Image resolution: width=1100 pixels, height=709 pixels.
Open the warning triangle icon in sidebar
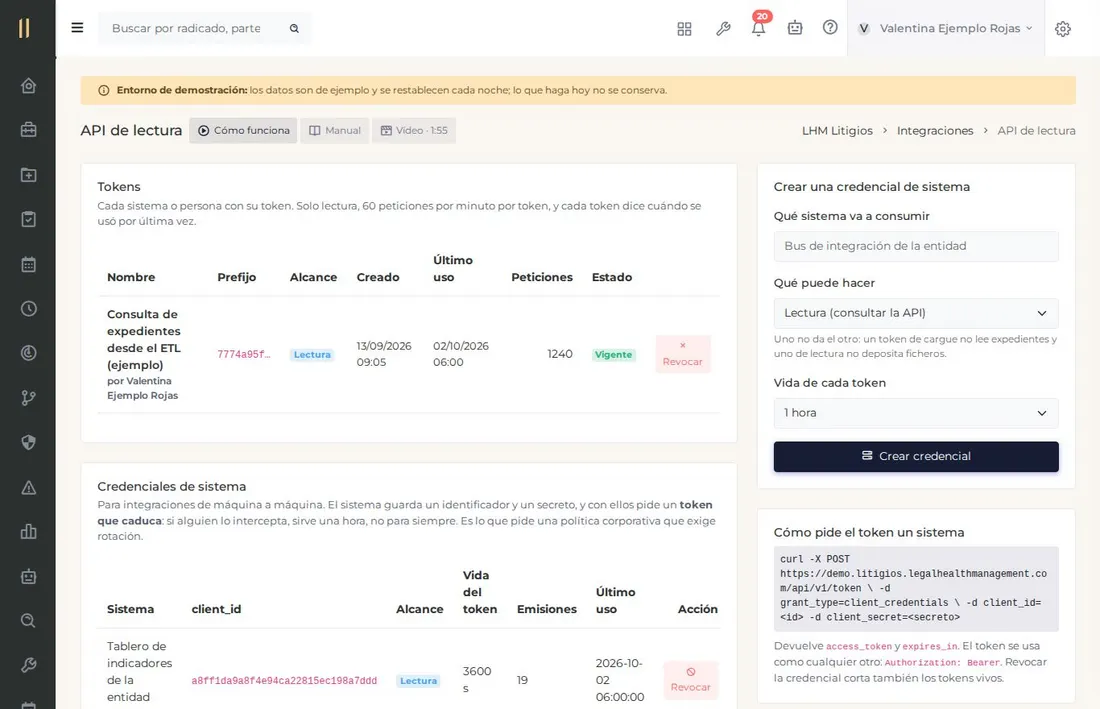(28, 487)
